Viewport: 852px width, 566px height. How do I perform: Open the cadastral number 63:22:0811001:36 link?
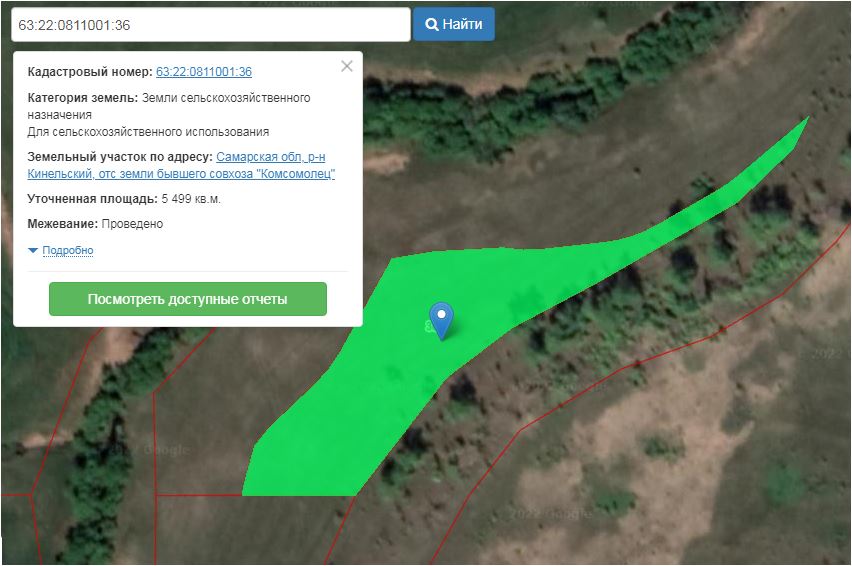click(x=204, y=72)
